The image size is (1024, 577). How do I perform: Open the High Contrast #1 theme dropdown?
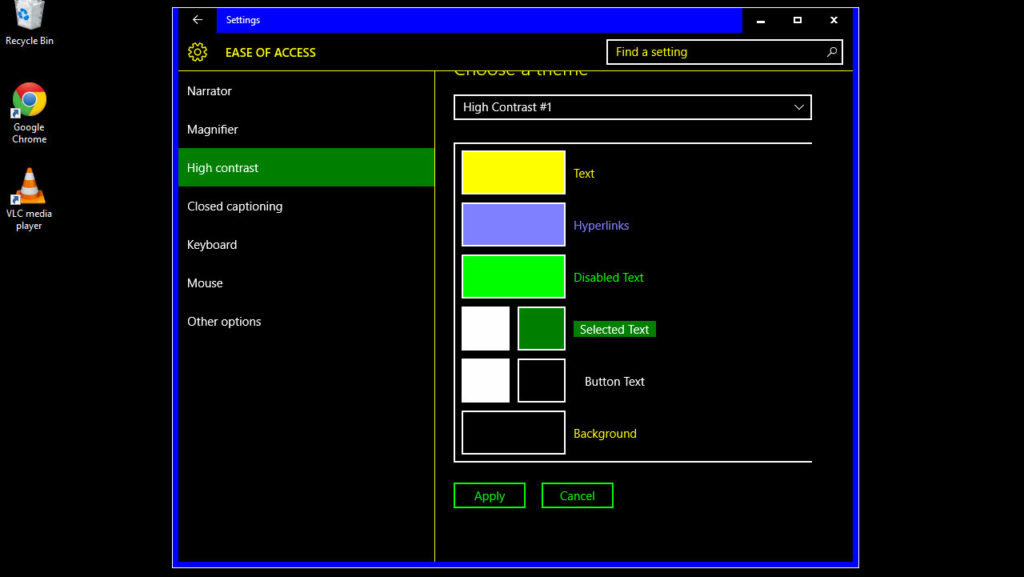(x=632, y=107)
